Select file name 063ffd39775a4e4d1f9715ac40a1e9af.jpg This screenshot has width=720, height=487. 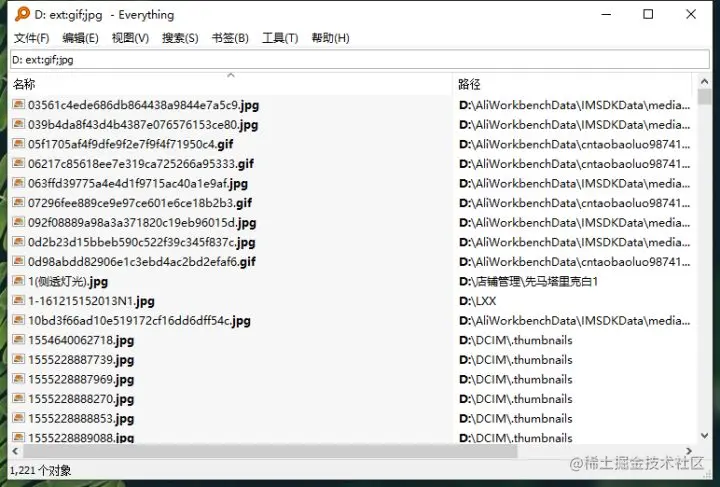[x=138, y=184]
